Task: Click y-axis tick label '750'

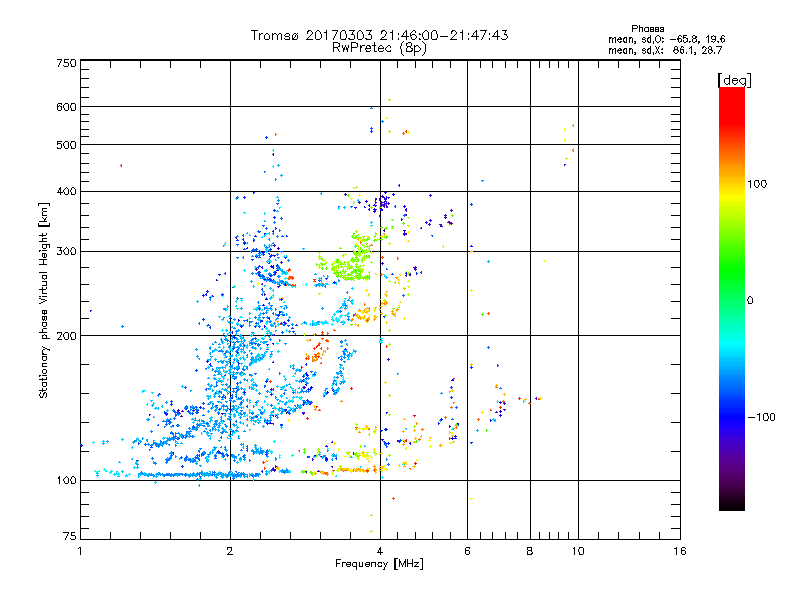Action: [66, 63]
